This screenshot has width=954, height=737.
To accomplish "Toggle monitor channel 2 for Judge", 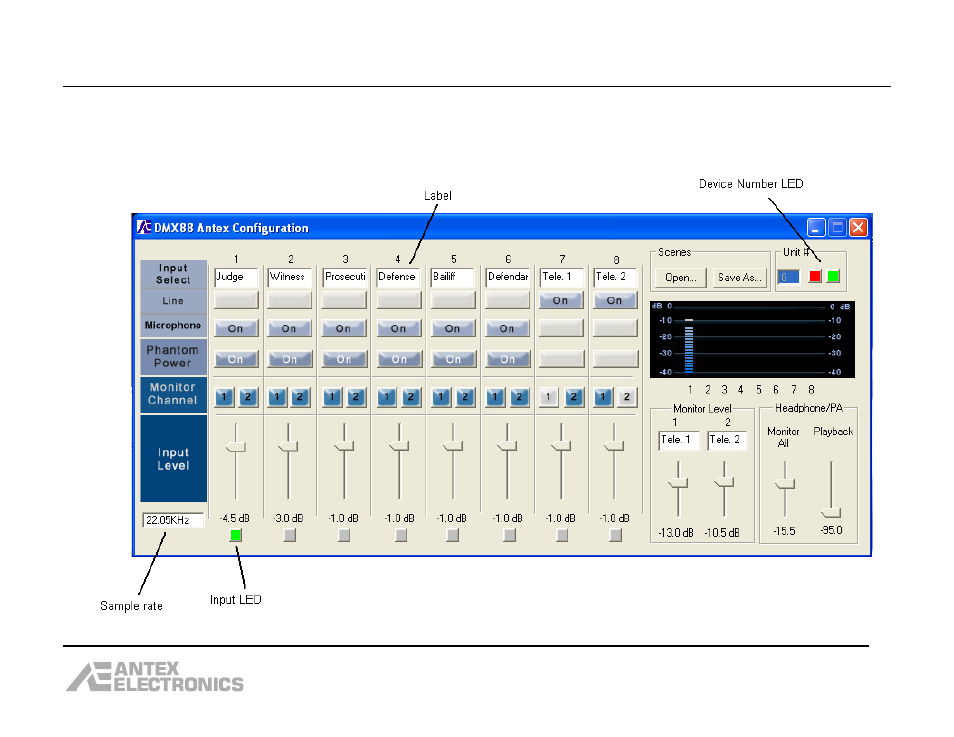I will [x=248, y=397].
